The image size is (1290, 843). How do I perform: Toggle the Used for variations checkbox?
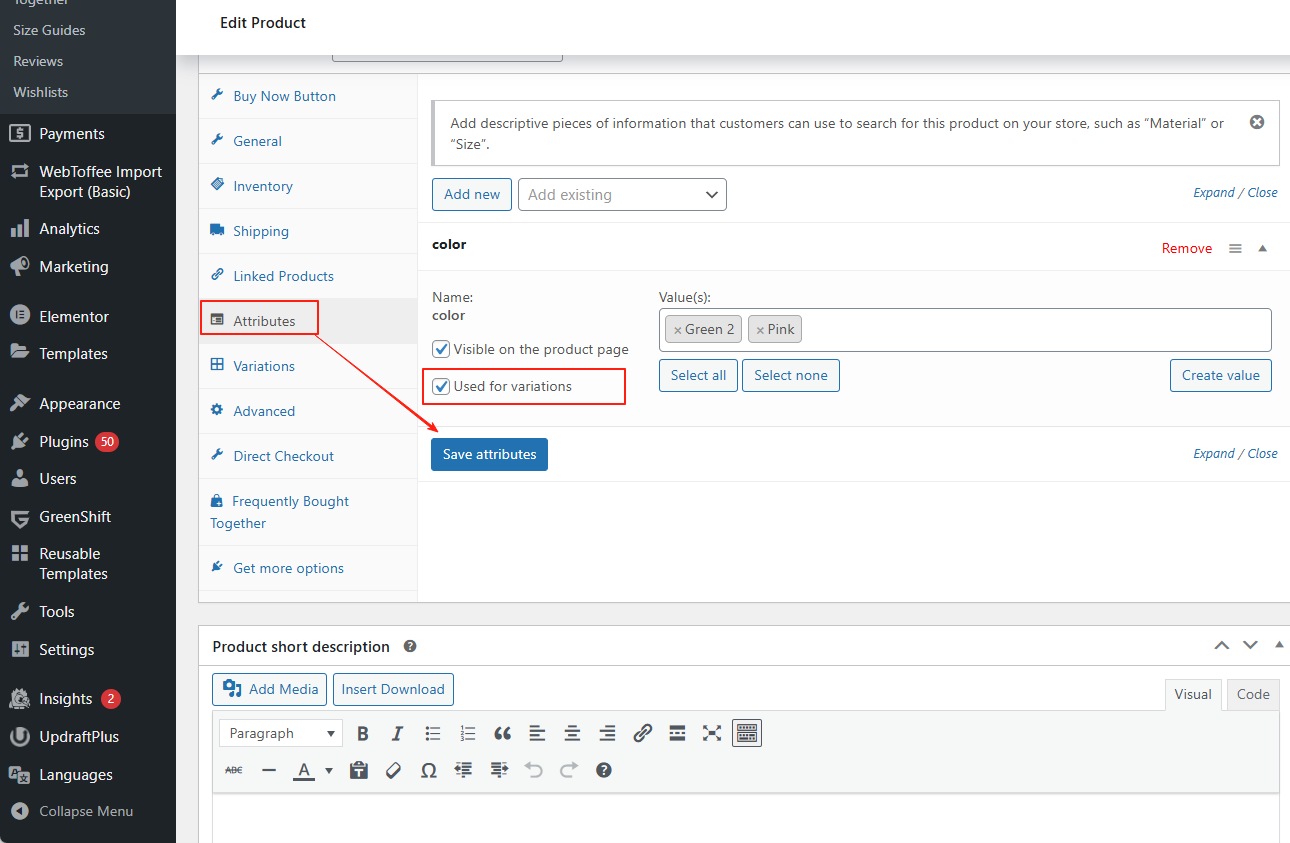tap(441, 386)
